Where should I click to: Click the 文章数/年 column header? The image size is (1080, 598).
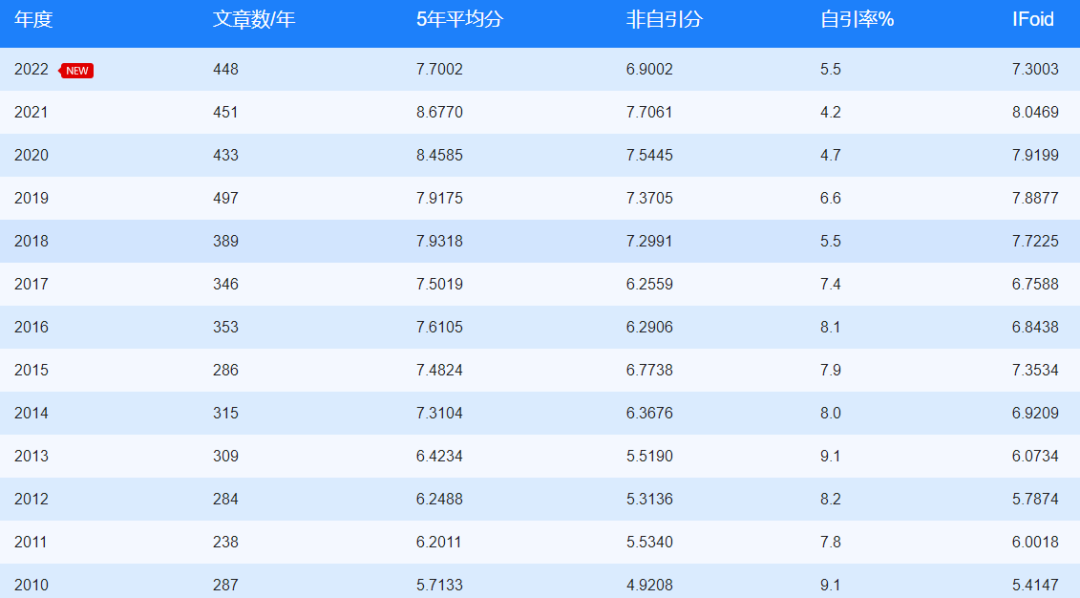click(253, 19)
